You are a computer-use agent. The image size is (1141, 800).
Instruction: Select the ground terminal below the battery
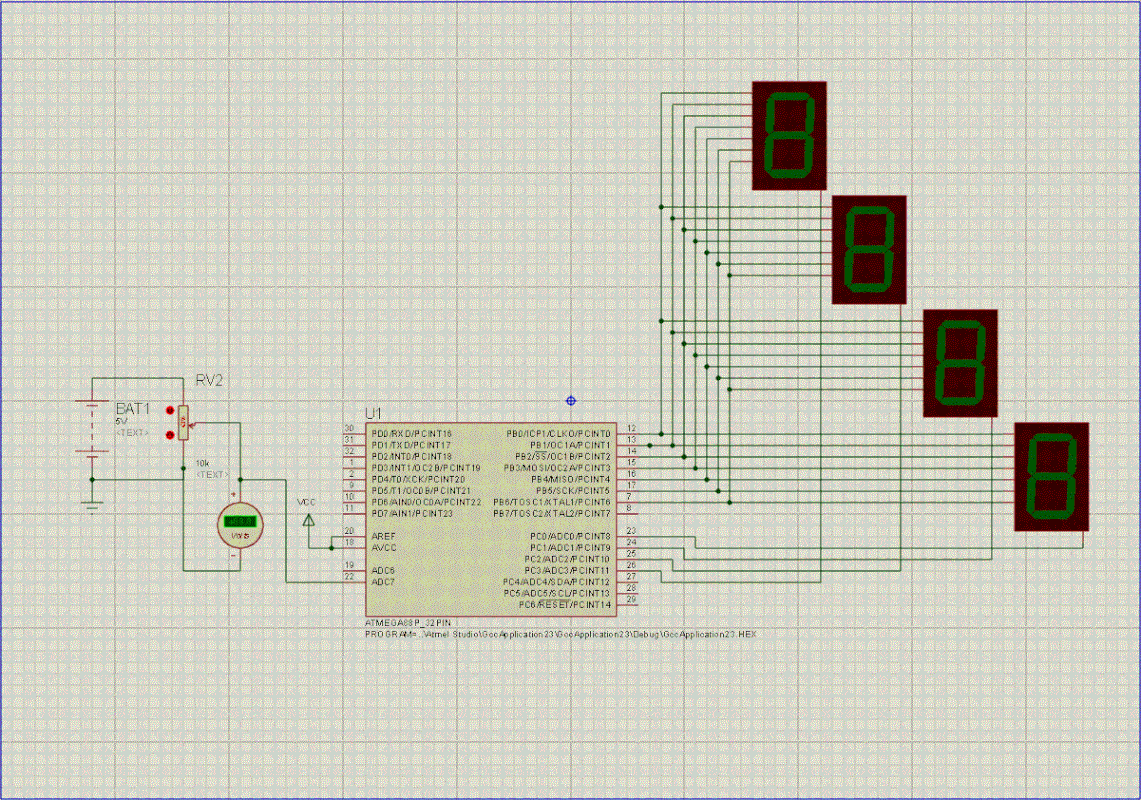(x=92, y=505)
